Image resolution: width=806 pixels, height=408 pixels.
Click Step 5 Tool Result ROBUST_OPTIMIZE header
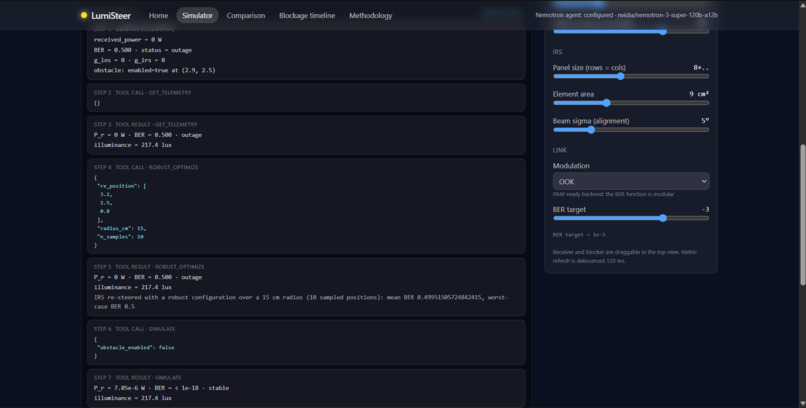tap(149, 267)
